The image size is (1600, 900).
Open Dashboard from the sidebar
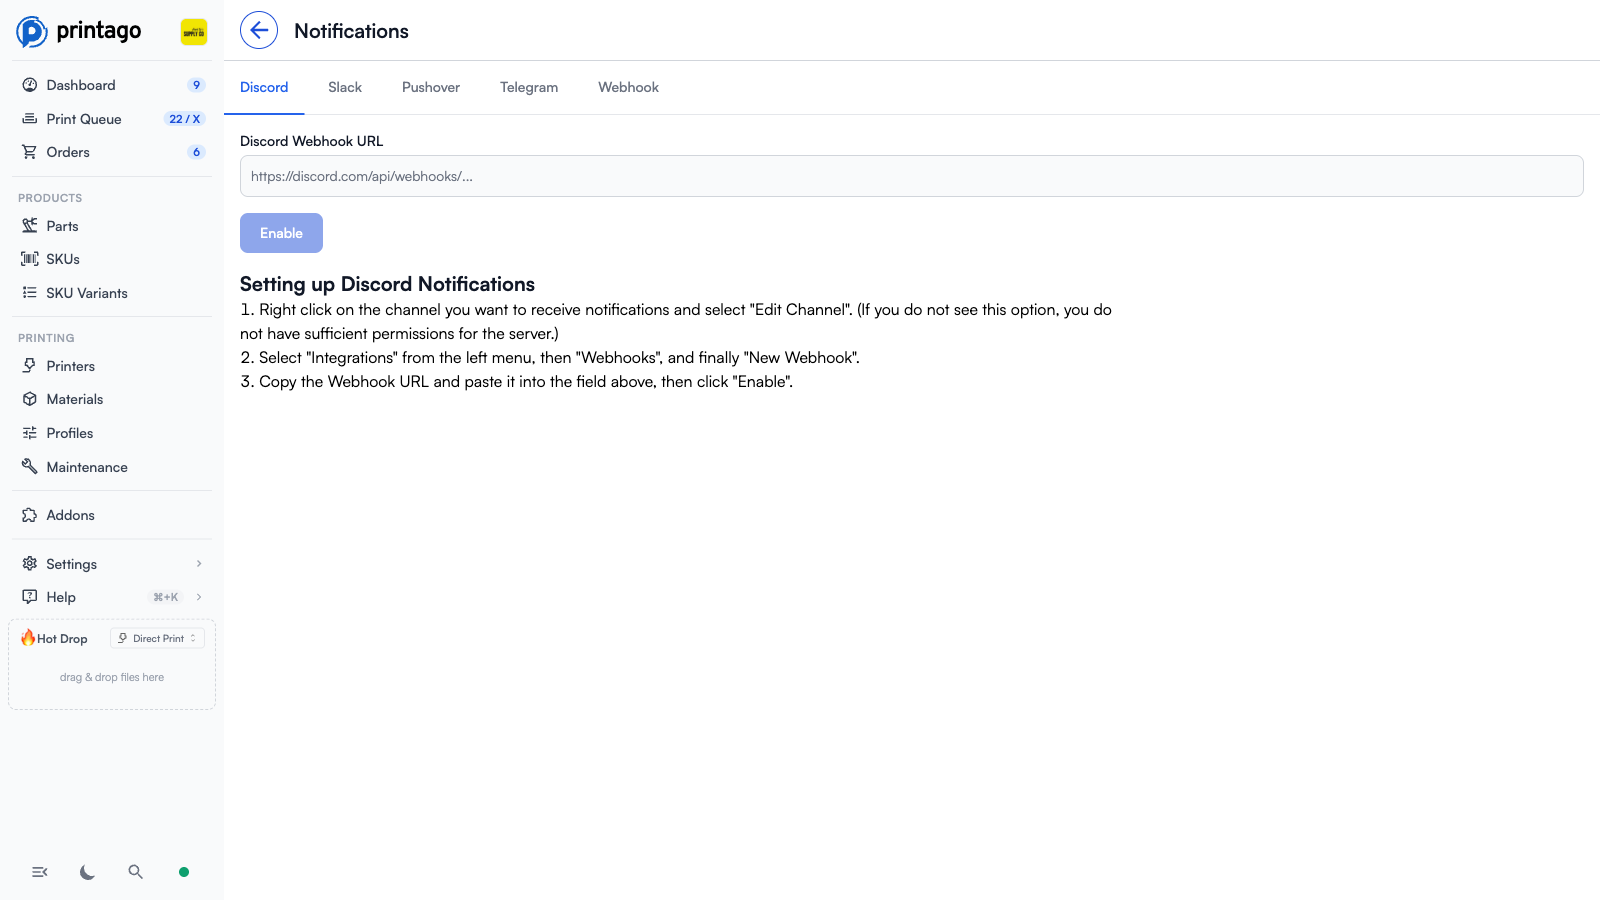pos(112,85)
